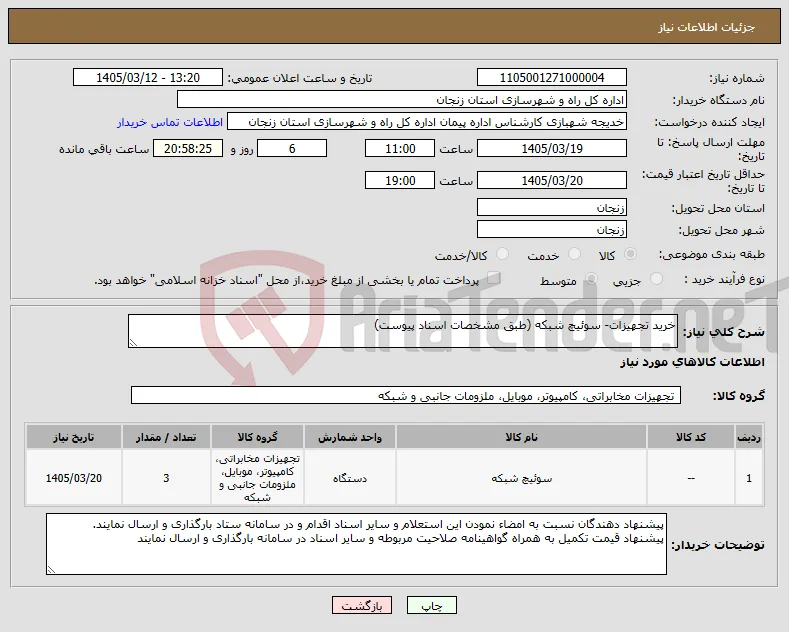This screenshot has height=632, width=789.
Task: Select the کالا/خدمت radio button
Action: point(502,254)
